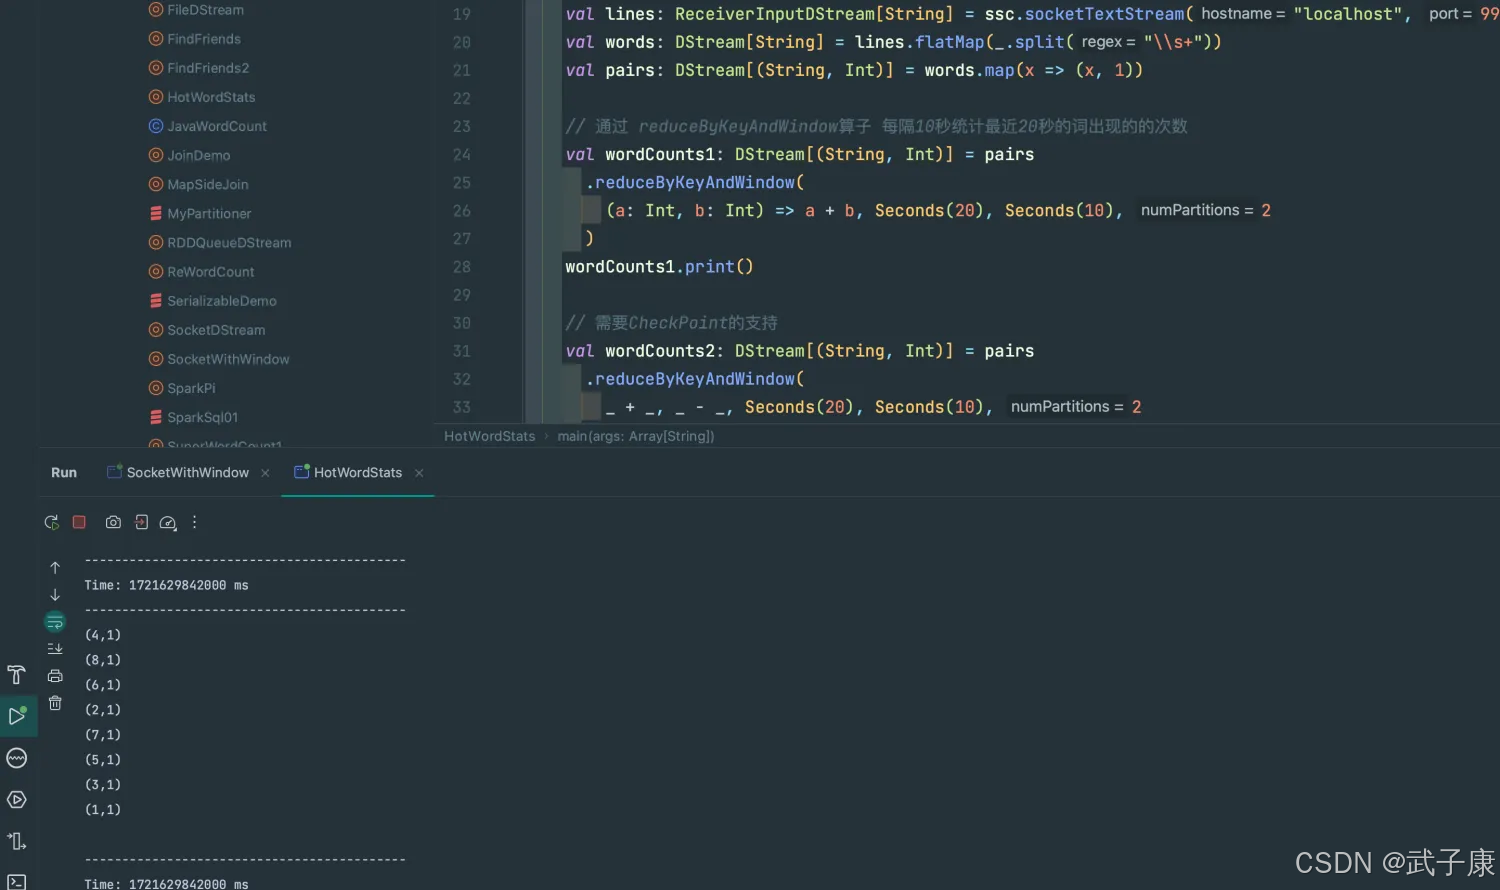Toggle soft-wrap in console output
Screen dimensions: 1500x890
(x=55, y=622)
